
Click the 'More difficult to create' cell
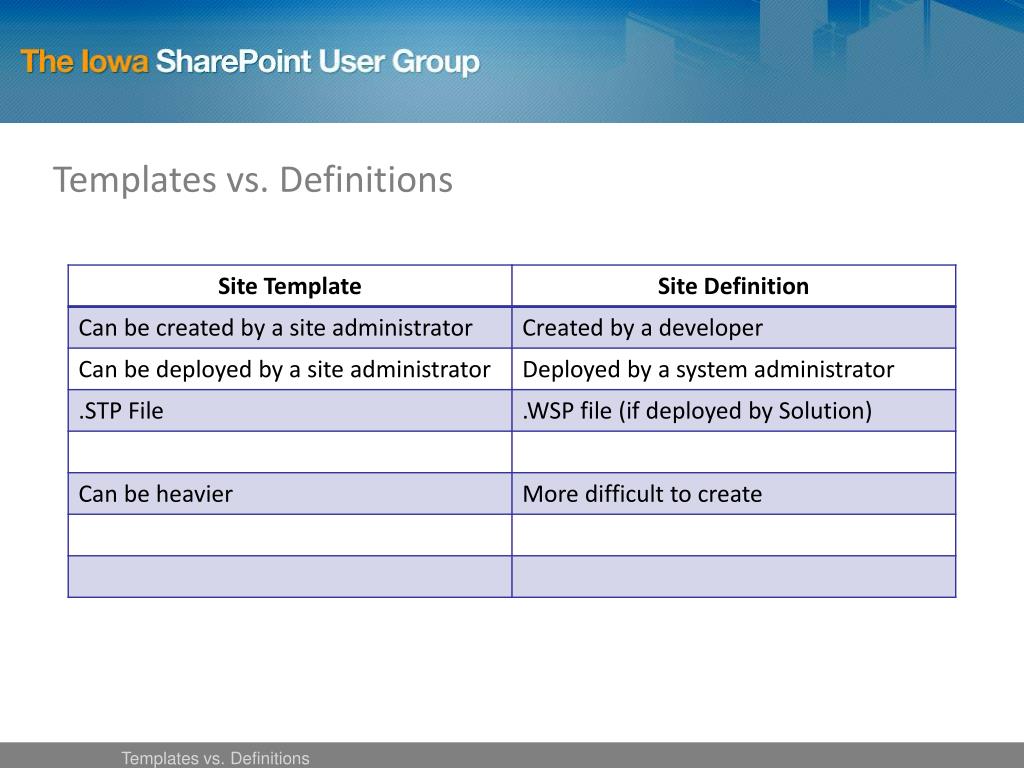(733, 494)
